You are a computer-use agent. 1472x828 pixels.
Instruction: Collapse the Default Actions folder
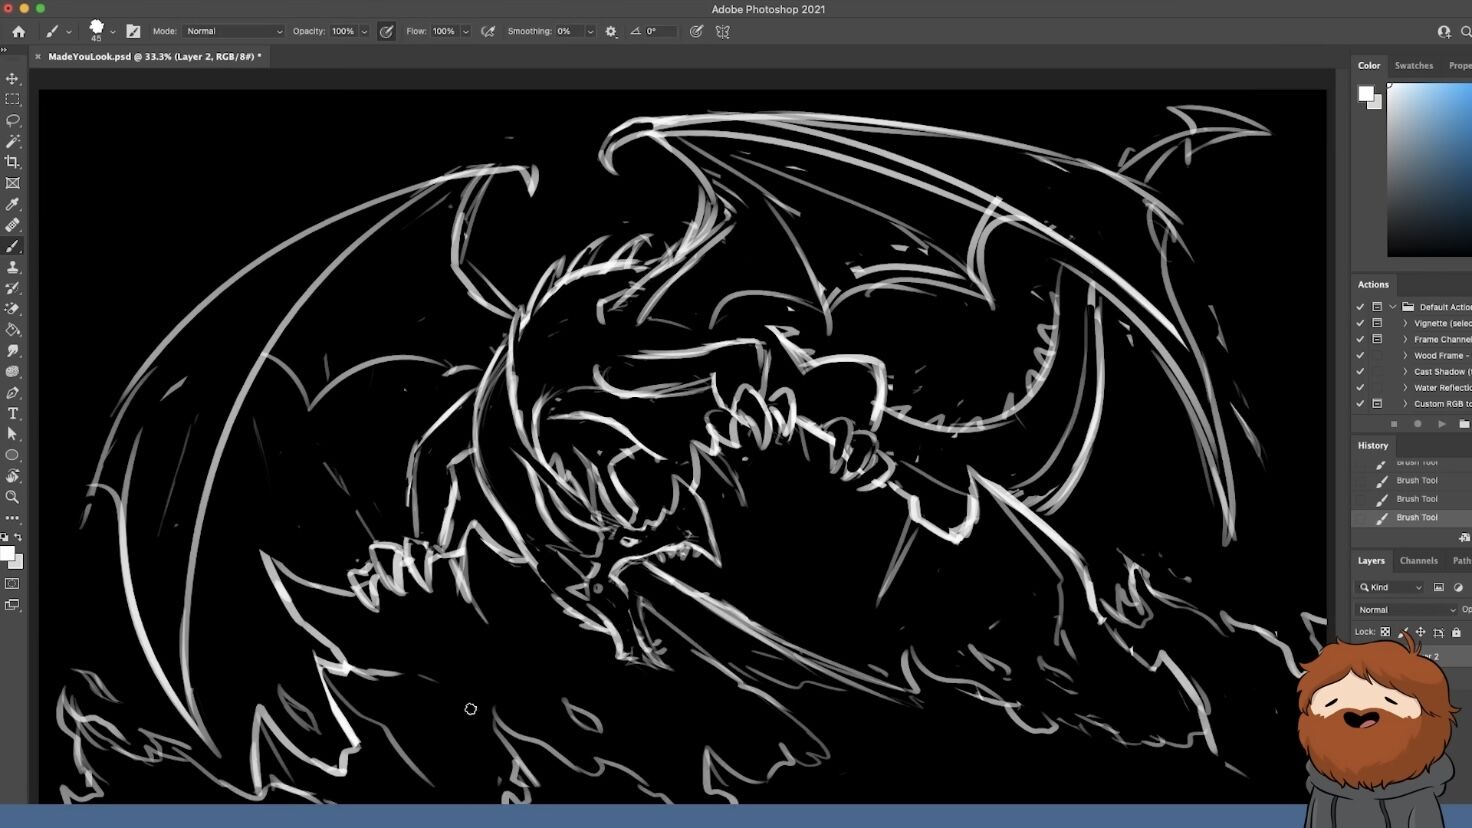[x=1392, y=307]
